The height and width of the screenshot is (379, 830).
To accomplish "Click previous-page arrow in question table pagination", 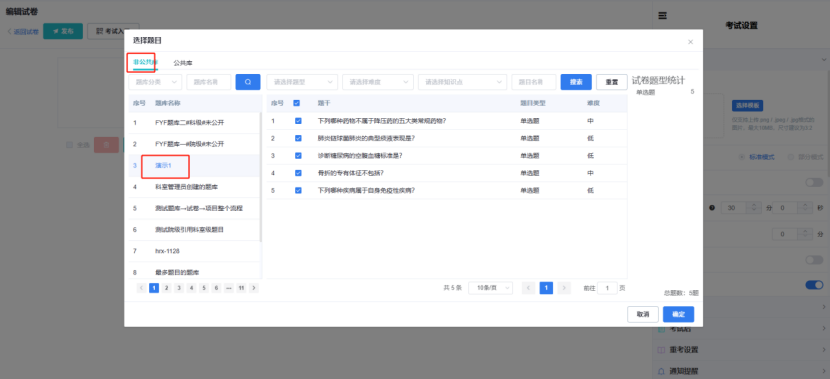I will [528, 288].
